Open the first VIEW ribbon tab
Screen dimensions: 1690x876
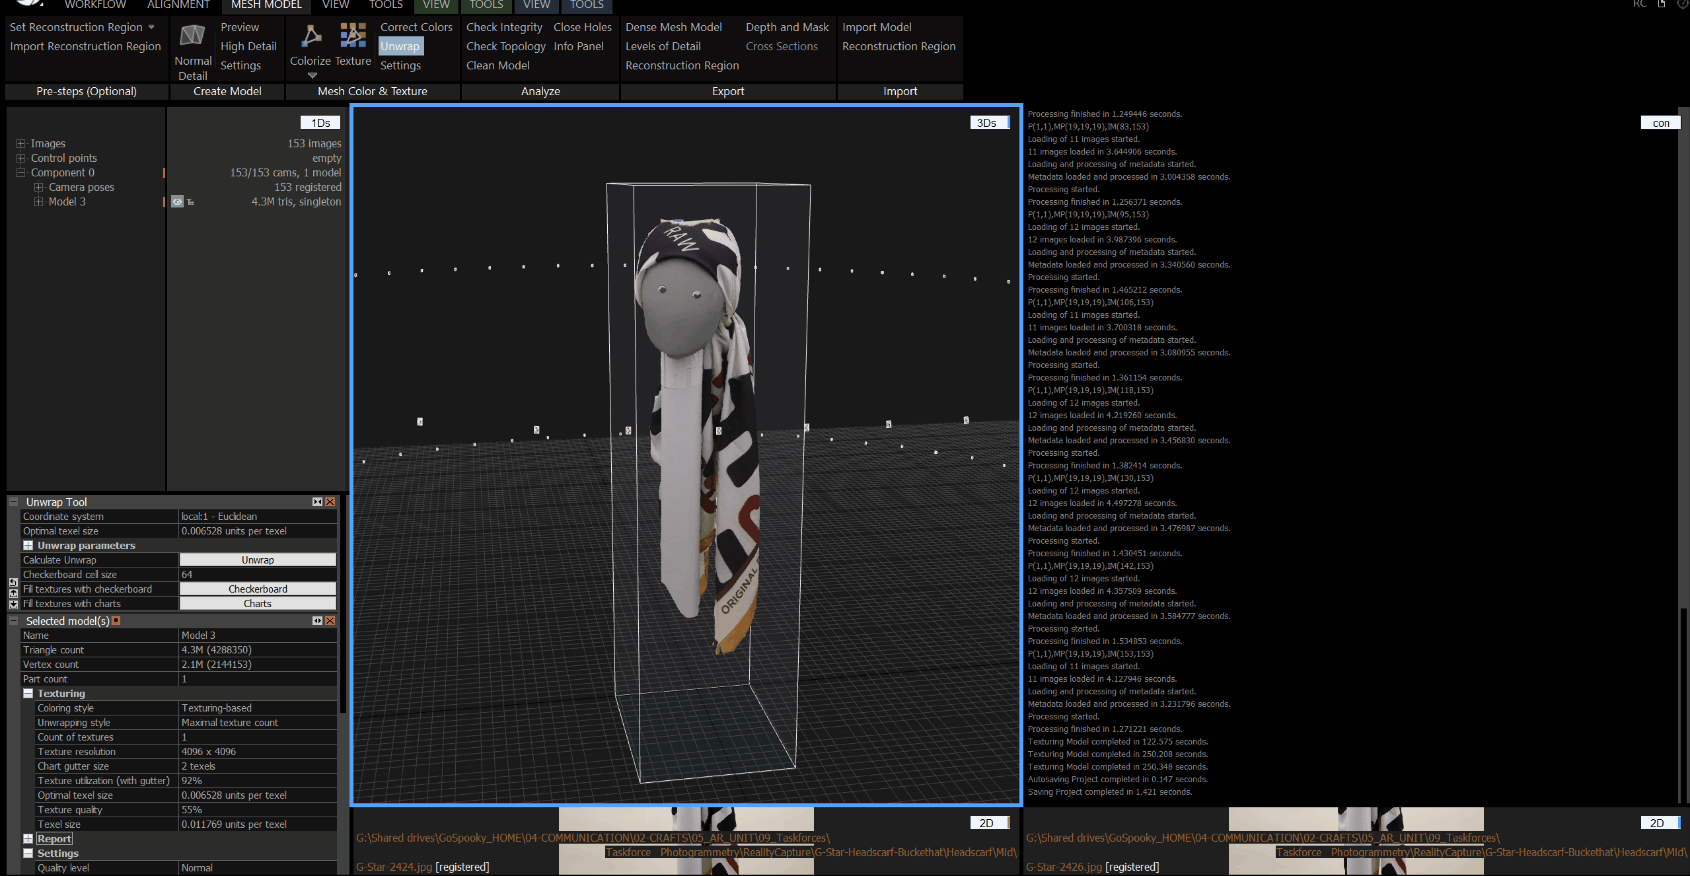click(336, 5)
